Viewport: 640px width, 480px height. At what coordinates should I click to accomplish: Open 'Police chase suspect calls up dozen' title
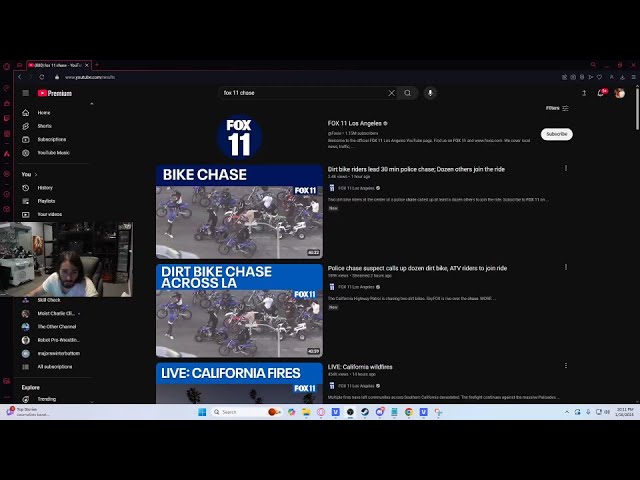(418, 268)
